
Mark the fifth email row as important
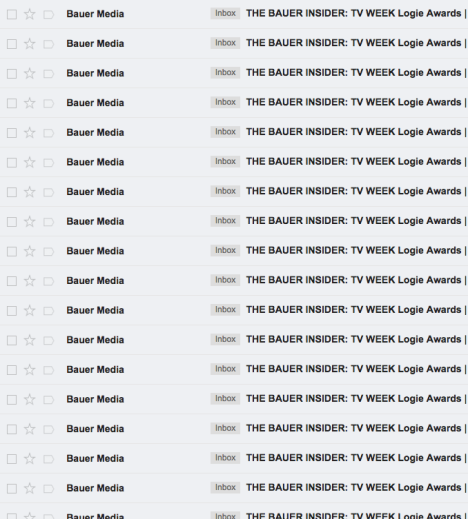[48, 133]
